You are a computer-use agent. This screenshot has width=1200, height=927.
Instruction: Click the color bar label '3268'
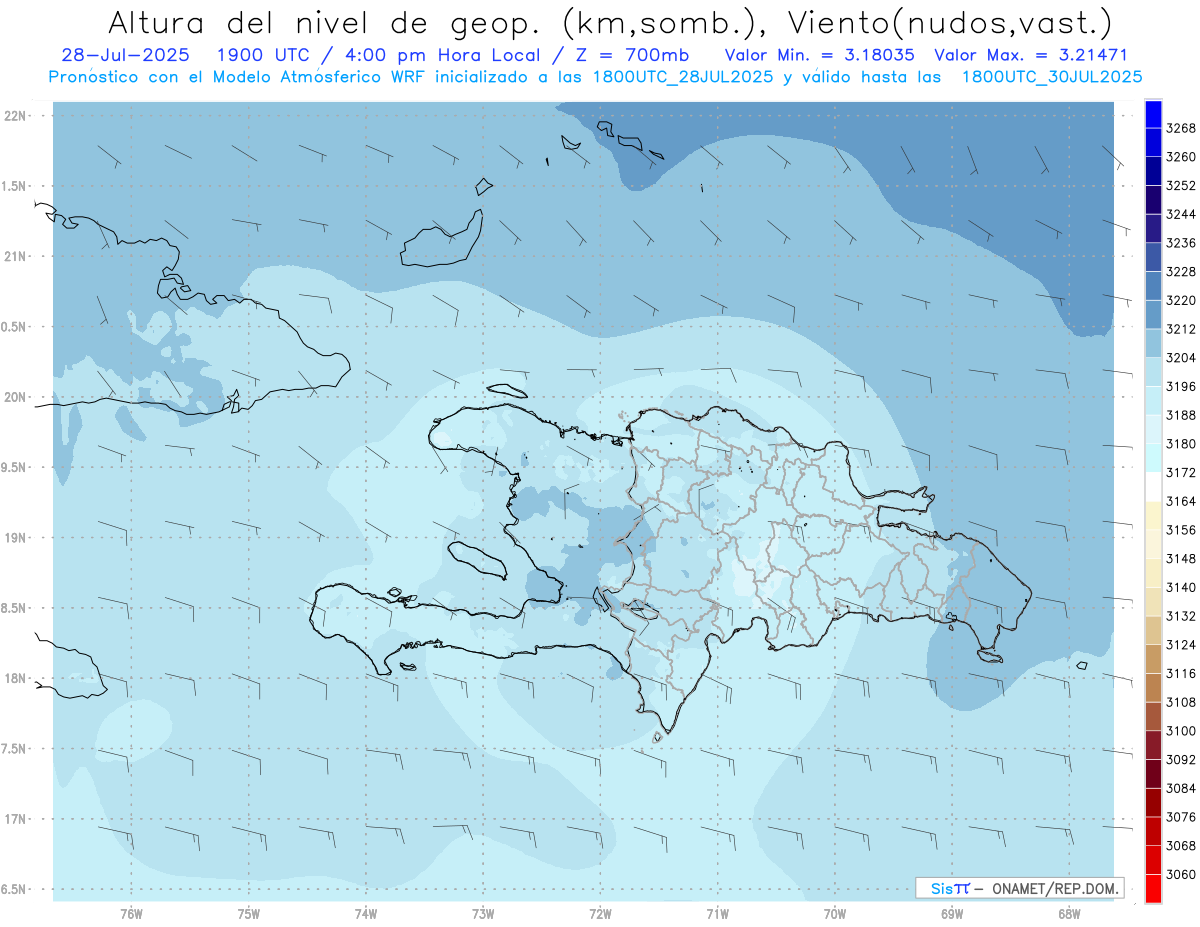coord(1180,128)
